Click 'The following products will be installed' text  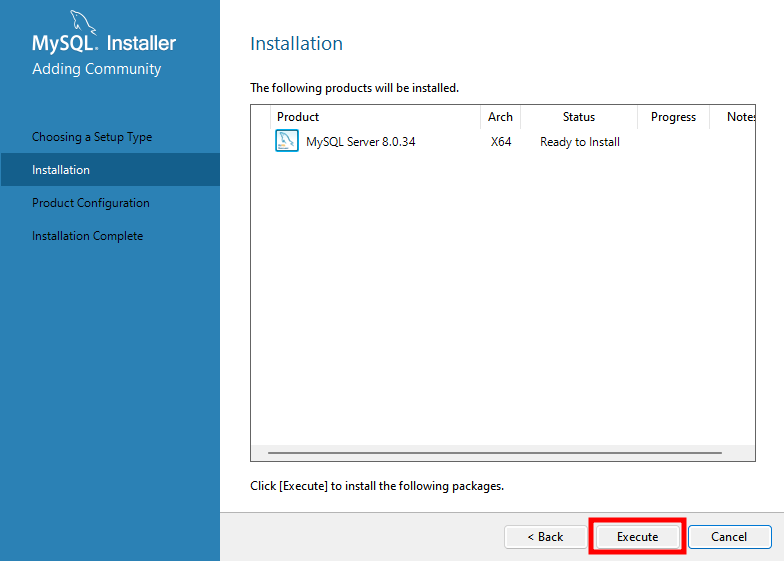click(x=354, y=88)
